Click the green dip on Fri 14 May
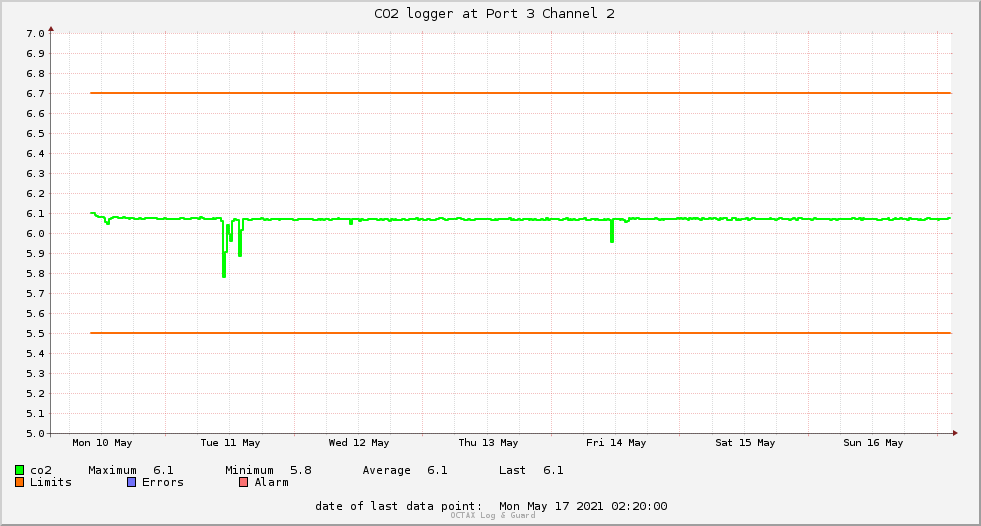 [x=612, y=233]
